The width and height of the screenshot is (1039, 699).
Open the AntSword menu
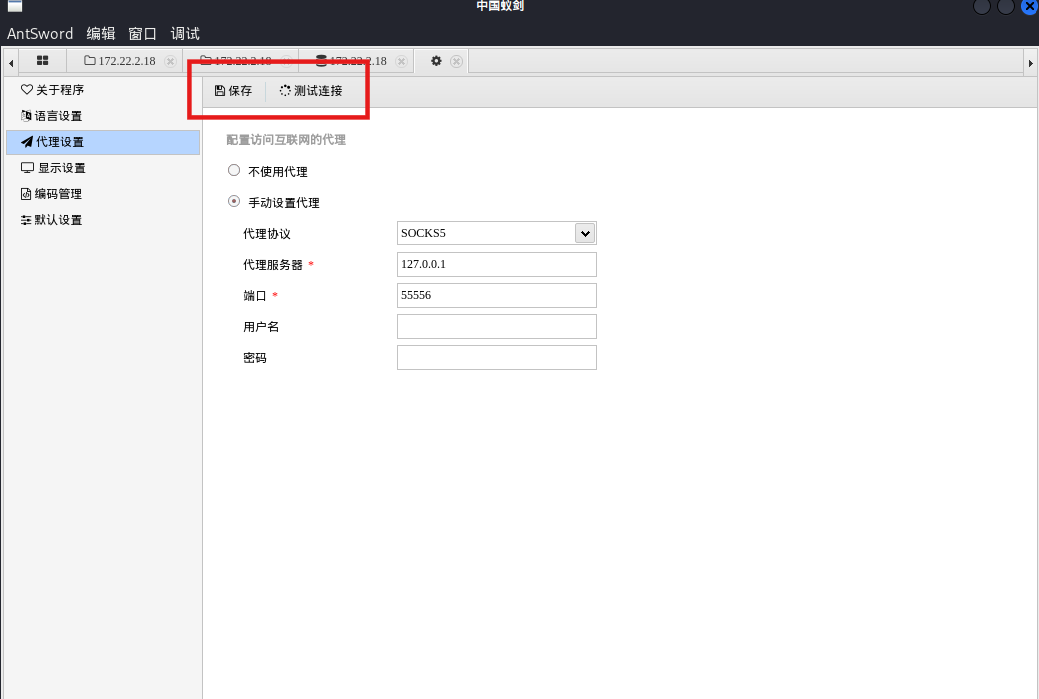[40, 33]
